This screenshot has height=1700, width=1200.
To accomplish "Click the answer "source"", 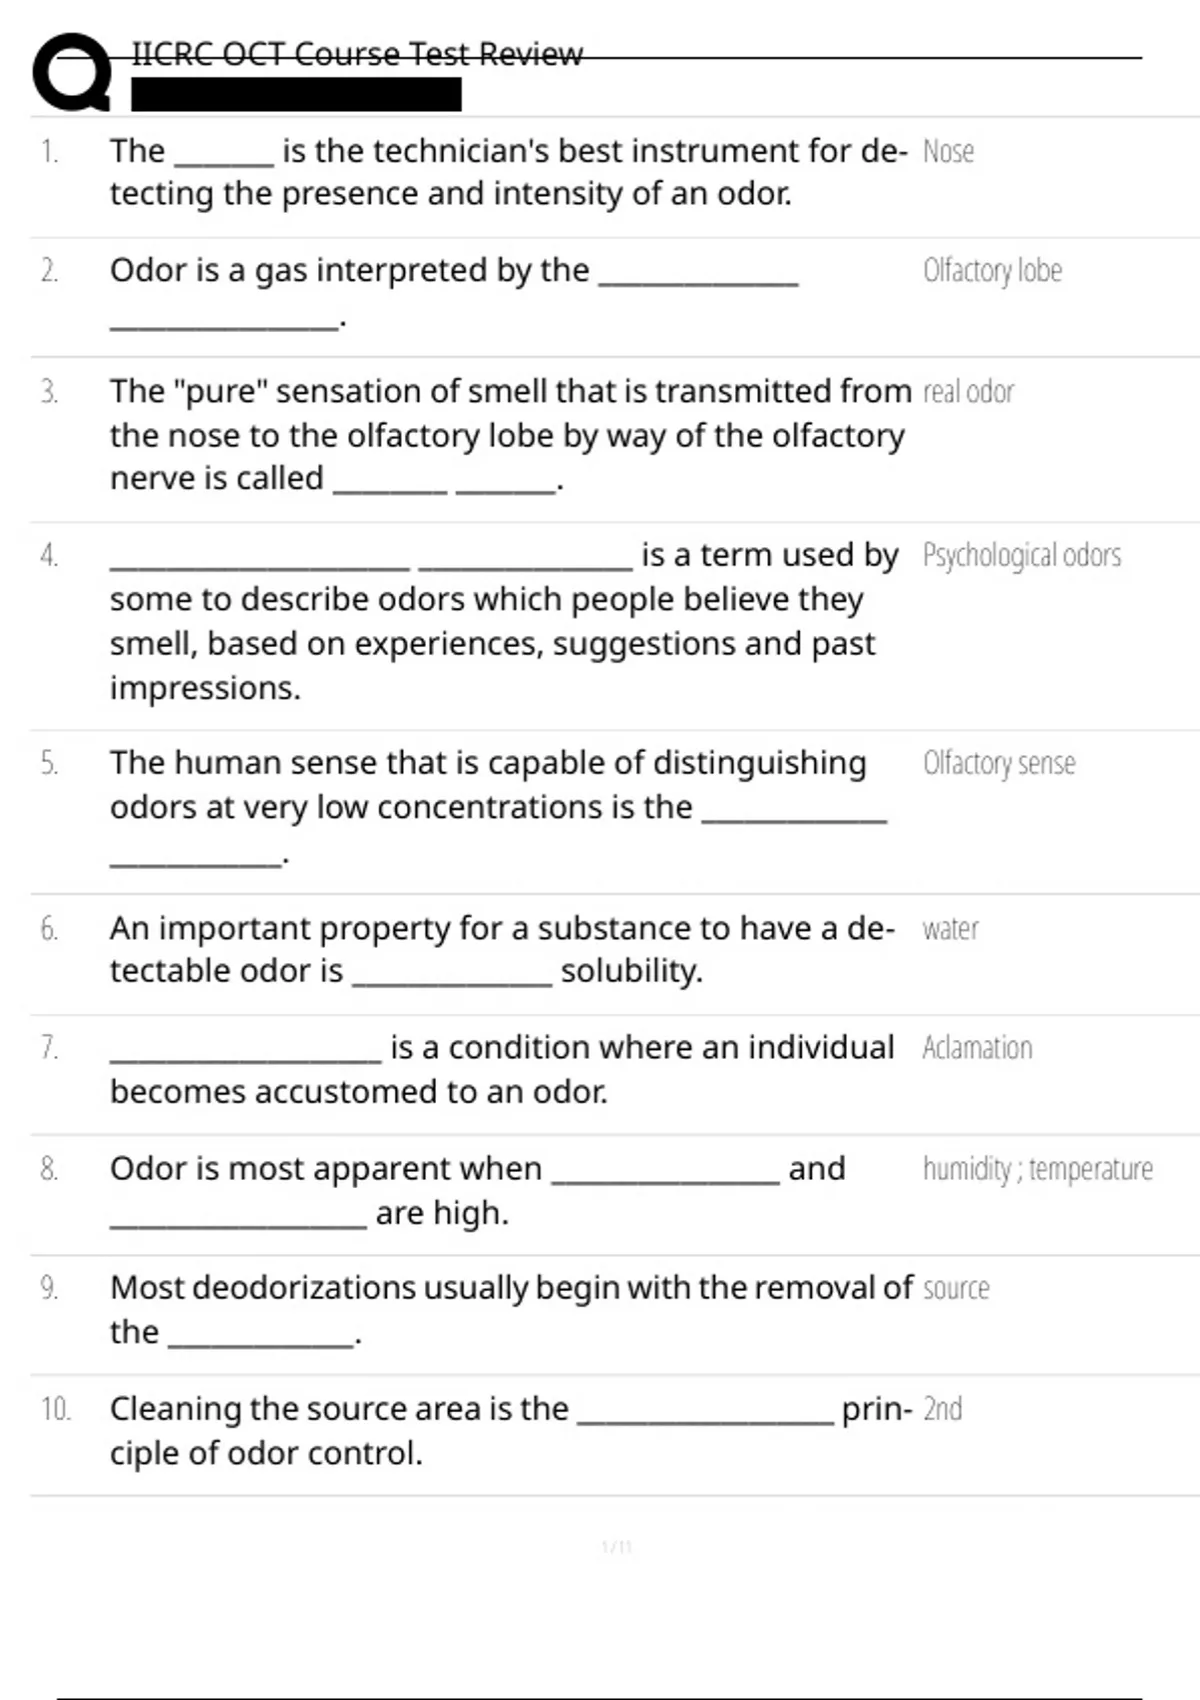I will (956, 1288).
